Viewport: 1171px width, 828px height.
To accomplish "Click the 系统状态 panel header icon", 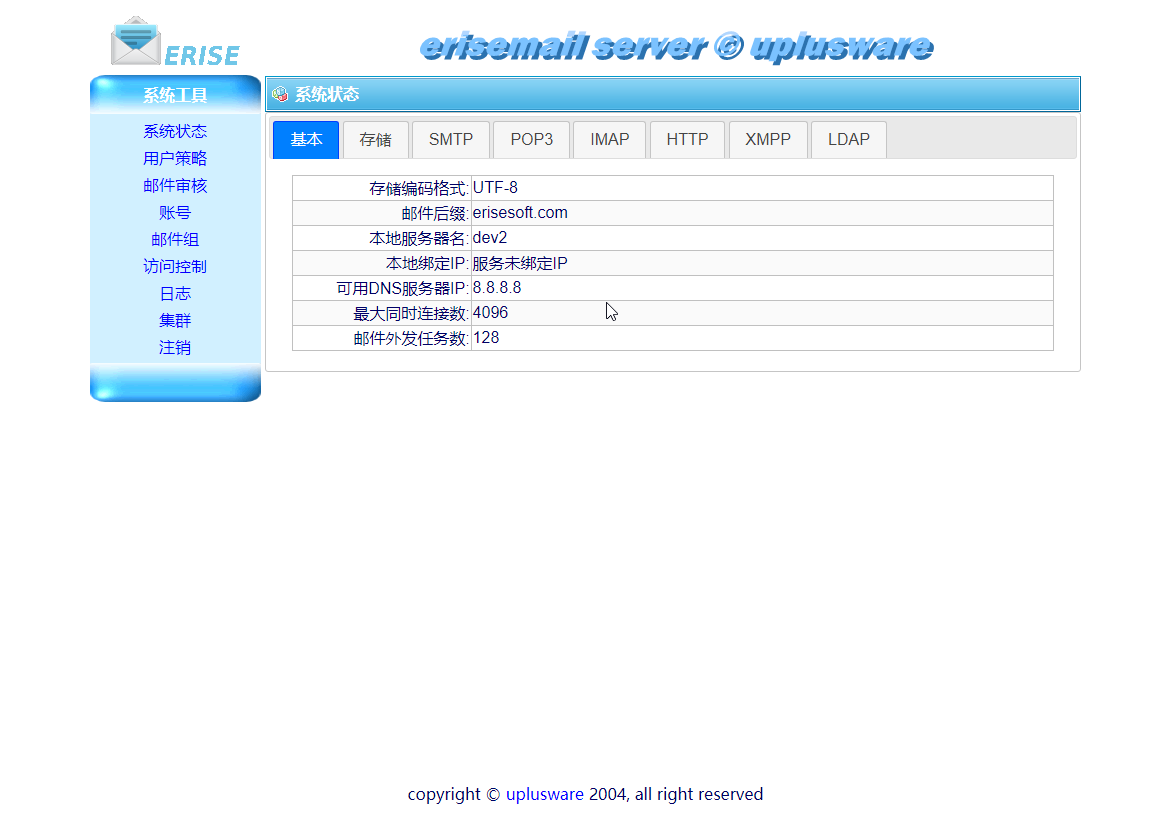I will [280, 94].
